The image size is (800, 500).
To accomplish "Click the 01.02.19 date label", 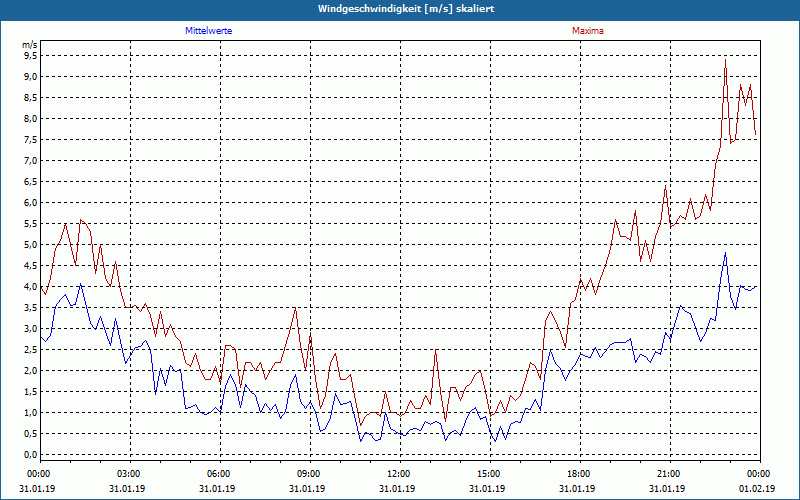I will point(757,488).
